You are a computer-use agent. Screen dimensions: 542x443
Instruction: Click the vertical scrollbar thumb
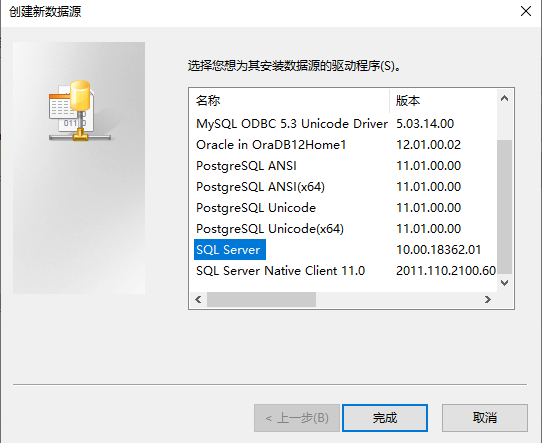(x=504, y=207)
